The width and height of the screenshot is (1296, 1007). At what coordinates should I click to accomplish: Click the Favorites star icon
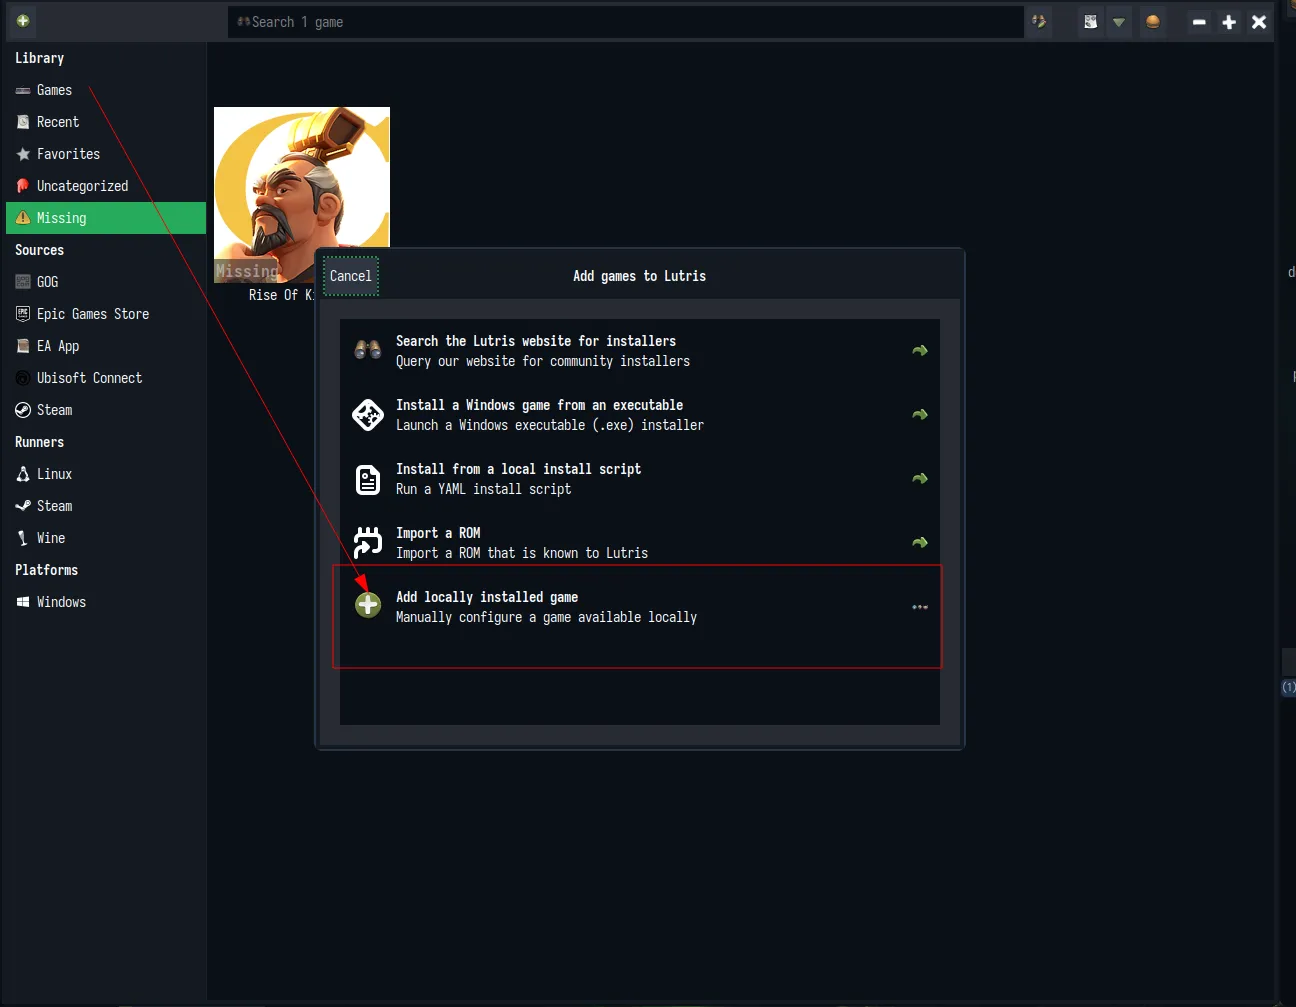(23, 154)
